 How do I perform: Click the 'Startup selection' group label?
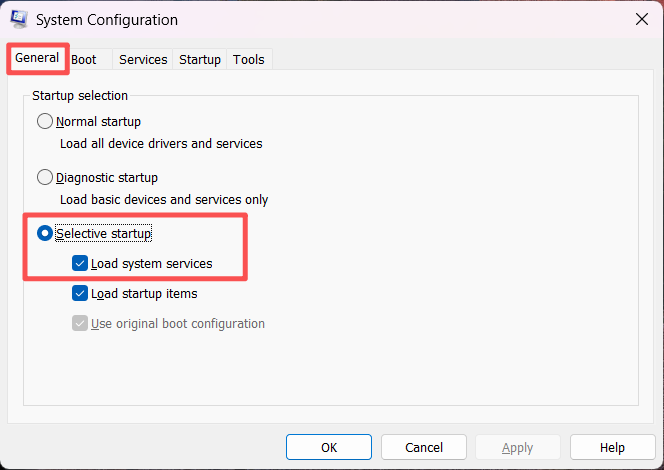(x=80, y=96)
